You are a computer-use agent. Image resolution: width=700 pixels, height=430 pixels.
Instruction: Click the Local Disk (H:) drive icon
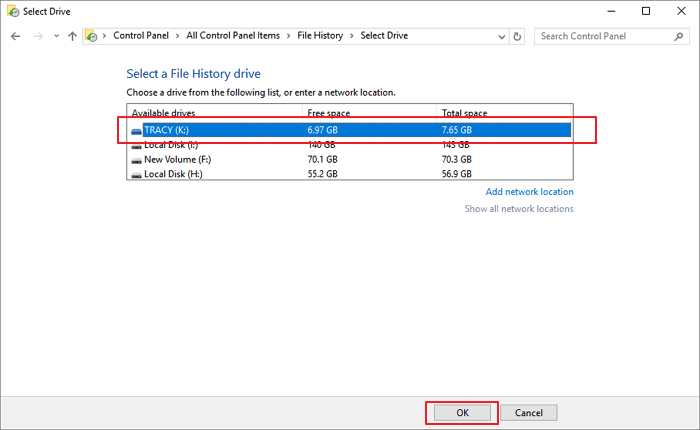click(136, 175)
